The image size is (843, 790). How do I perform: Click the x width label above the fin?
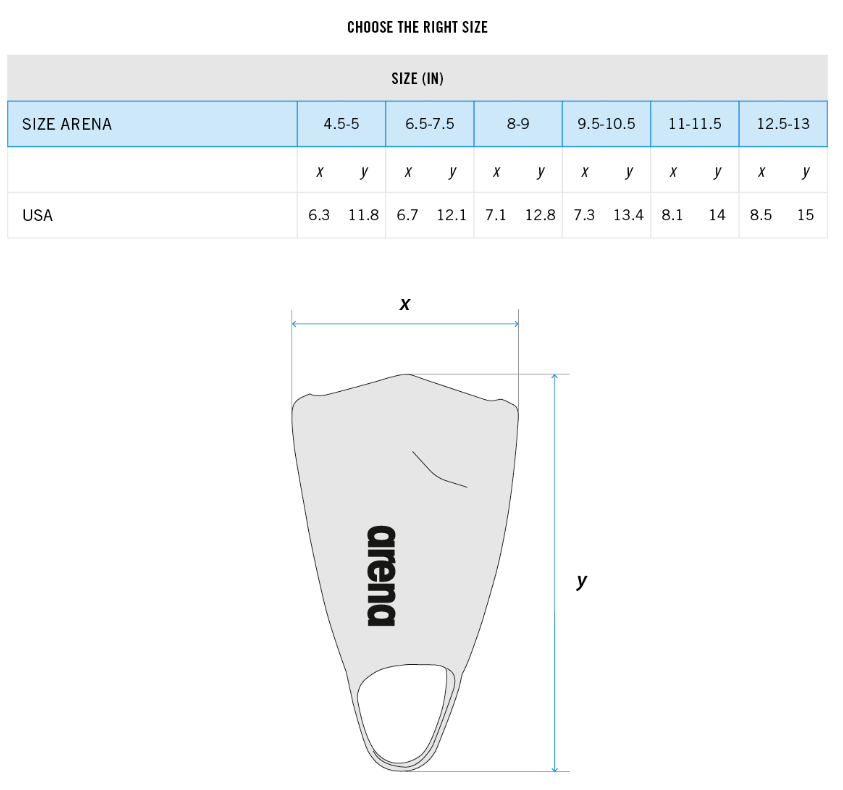point(405,303)
